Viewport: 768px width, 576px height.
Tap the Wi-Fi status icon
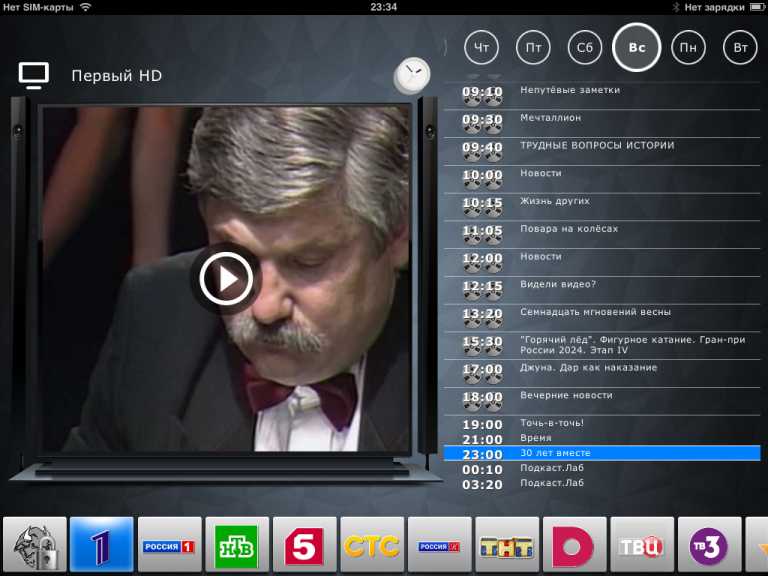point(86,7)
